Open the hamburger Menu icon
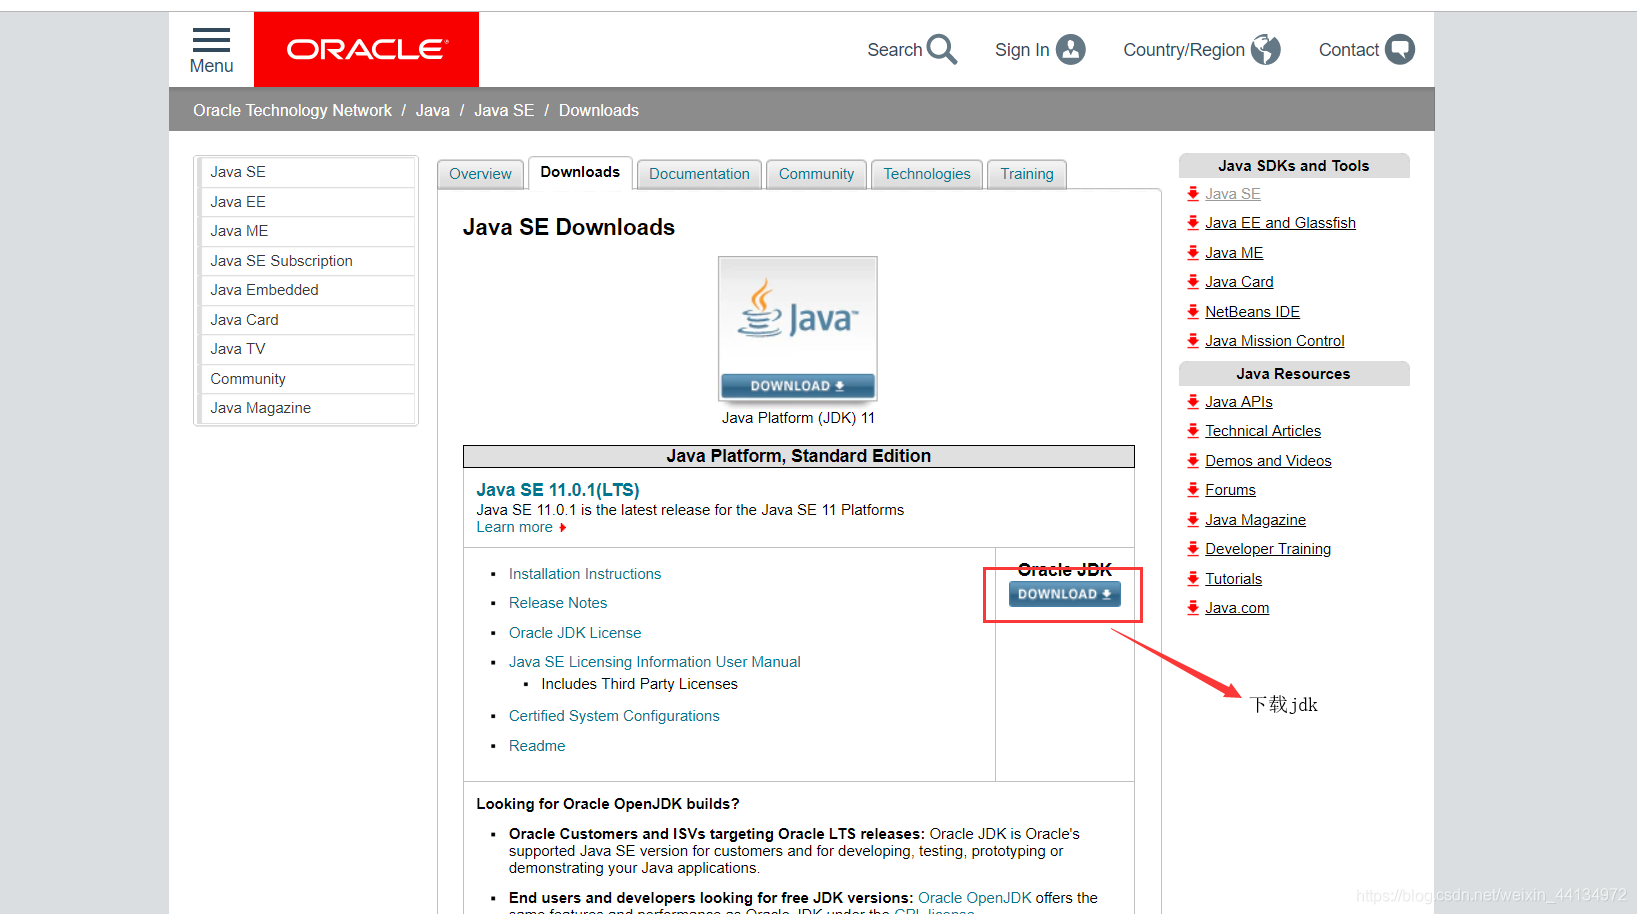Image resolution: width=1637 pixels, height=914 pixels. (211, 40)
